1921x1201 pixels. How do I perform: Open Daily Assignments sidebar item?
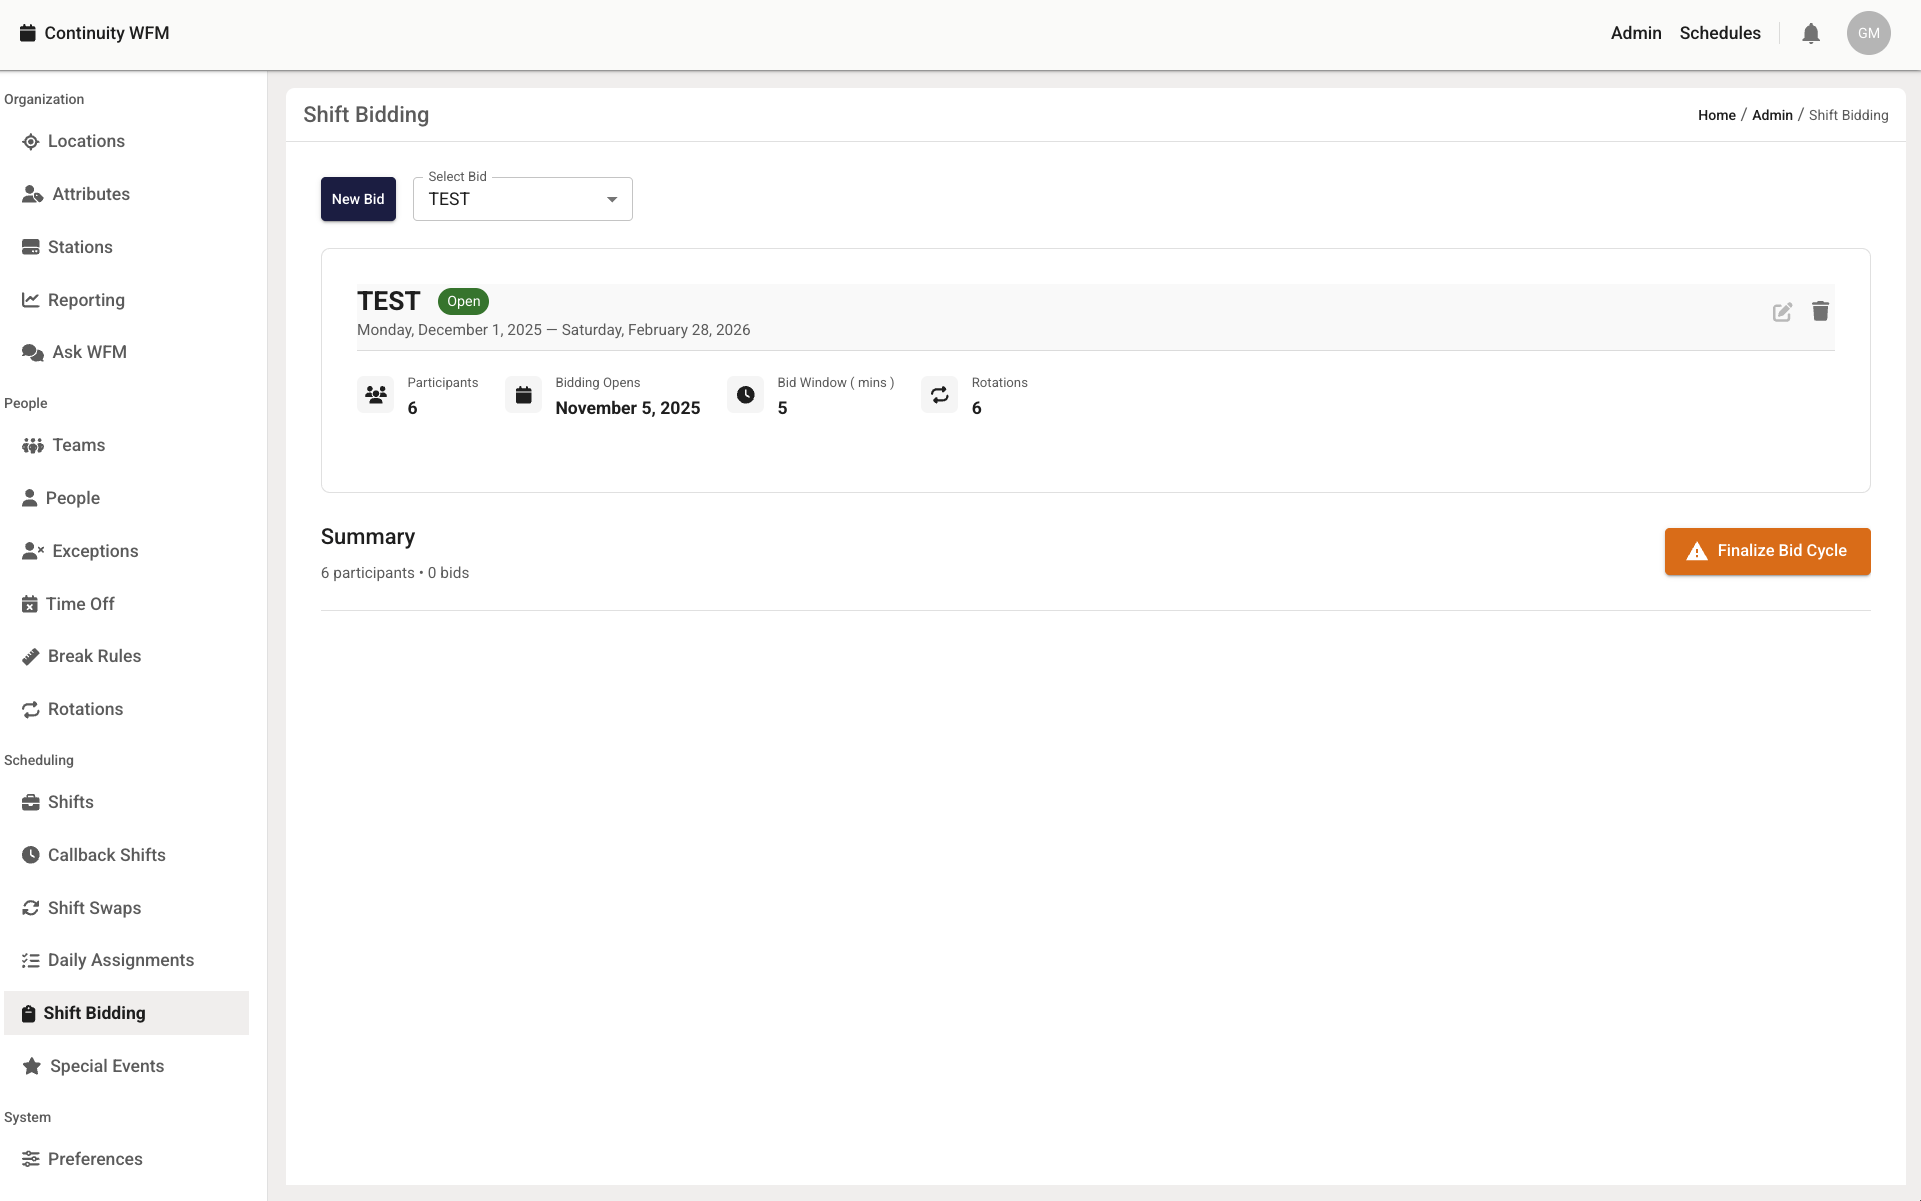(120, 960)
